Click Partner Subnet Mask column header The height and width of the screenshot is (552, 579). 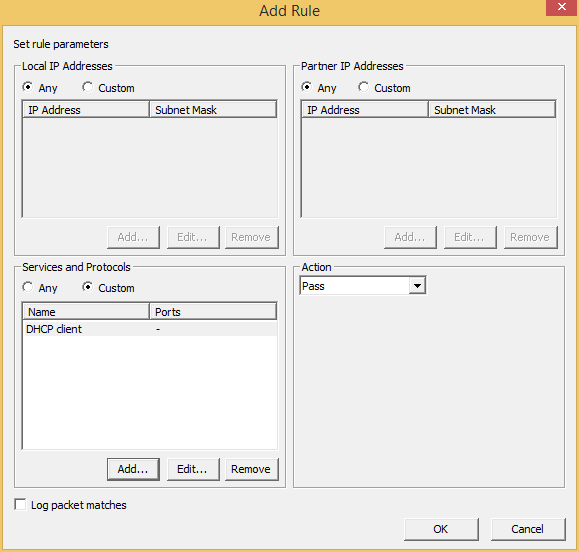(492, 110)
